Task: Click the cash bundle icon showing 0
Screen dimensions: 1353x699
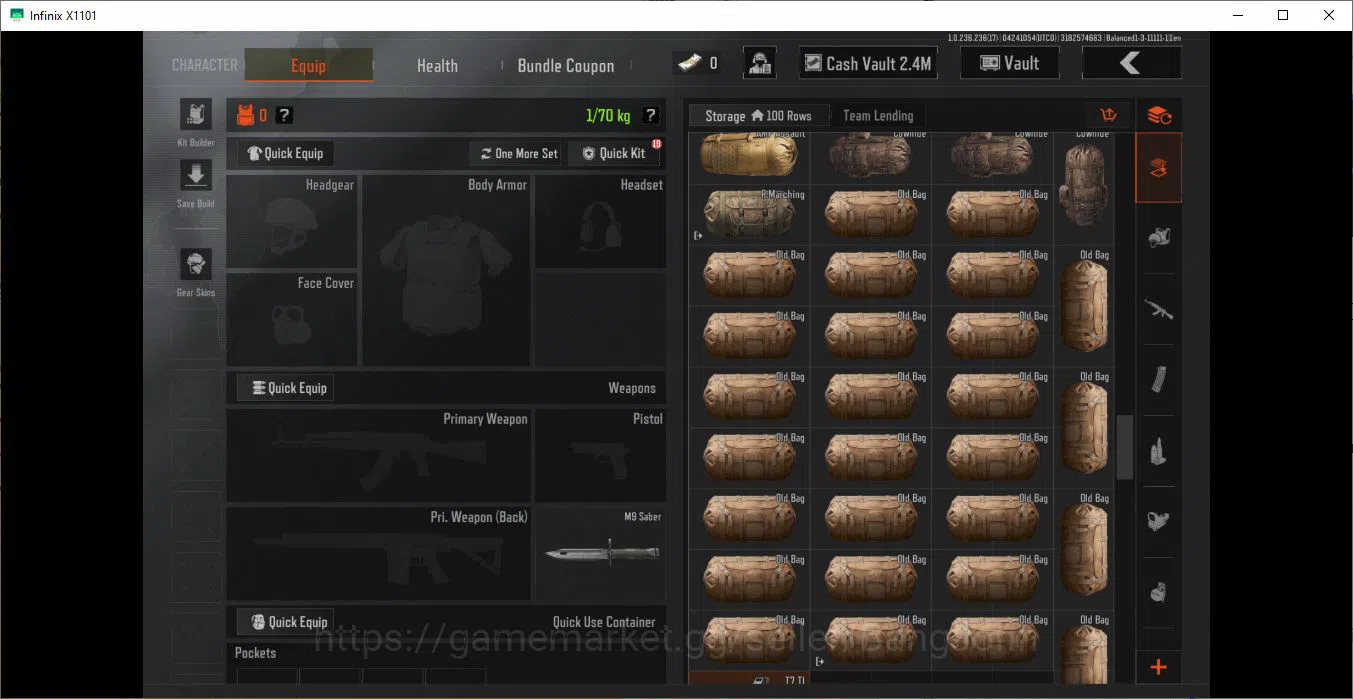Action: 688,63
